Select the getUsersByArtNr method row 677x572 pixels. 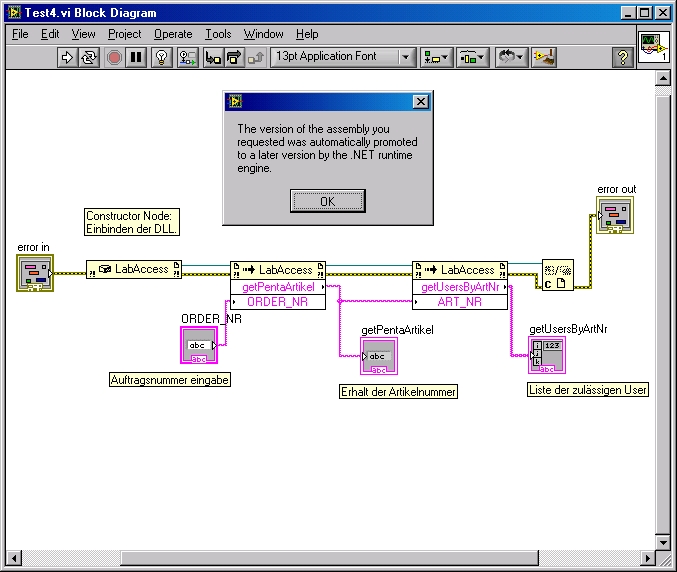[x=460, y=287]
